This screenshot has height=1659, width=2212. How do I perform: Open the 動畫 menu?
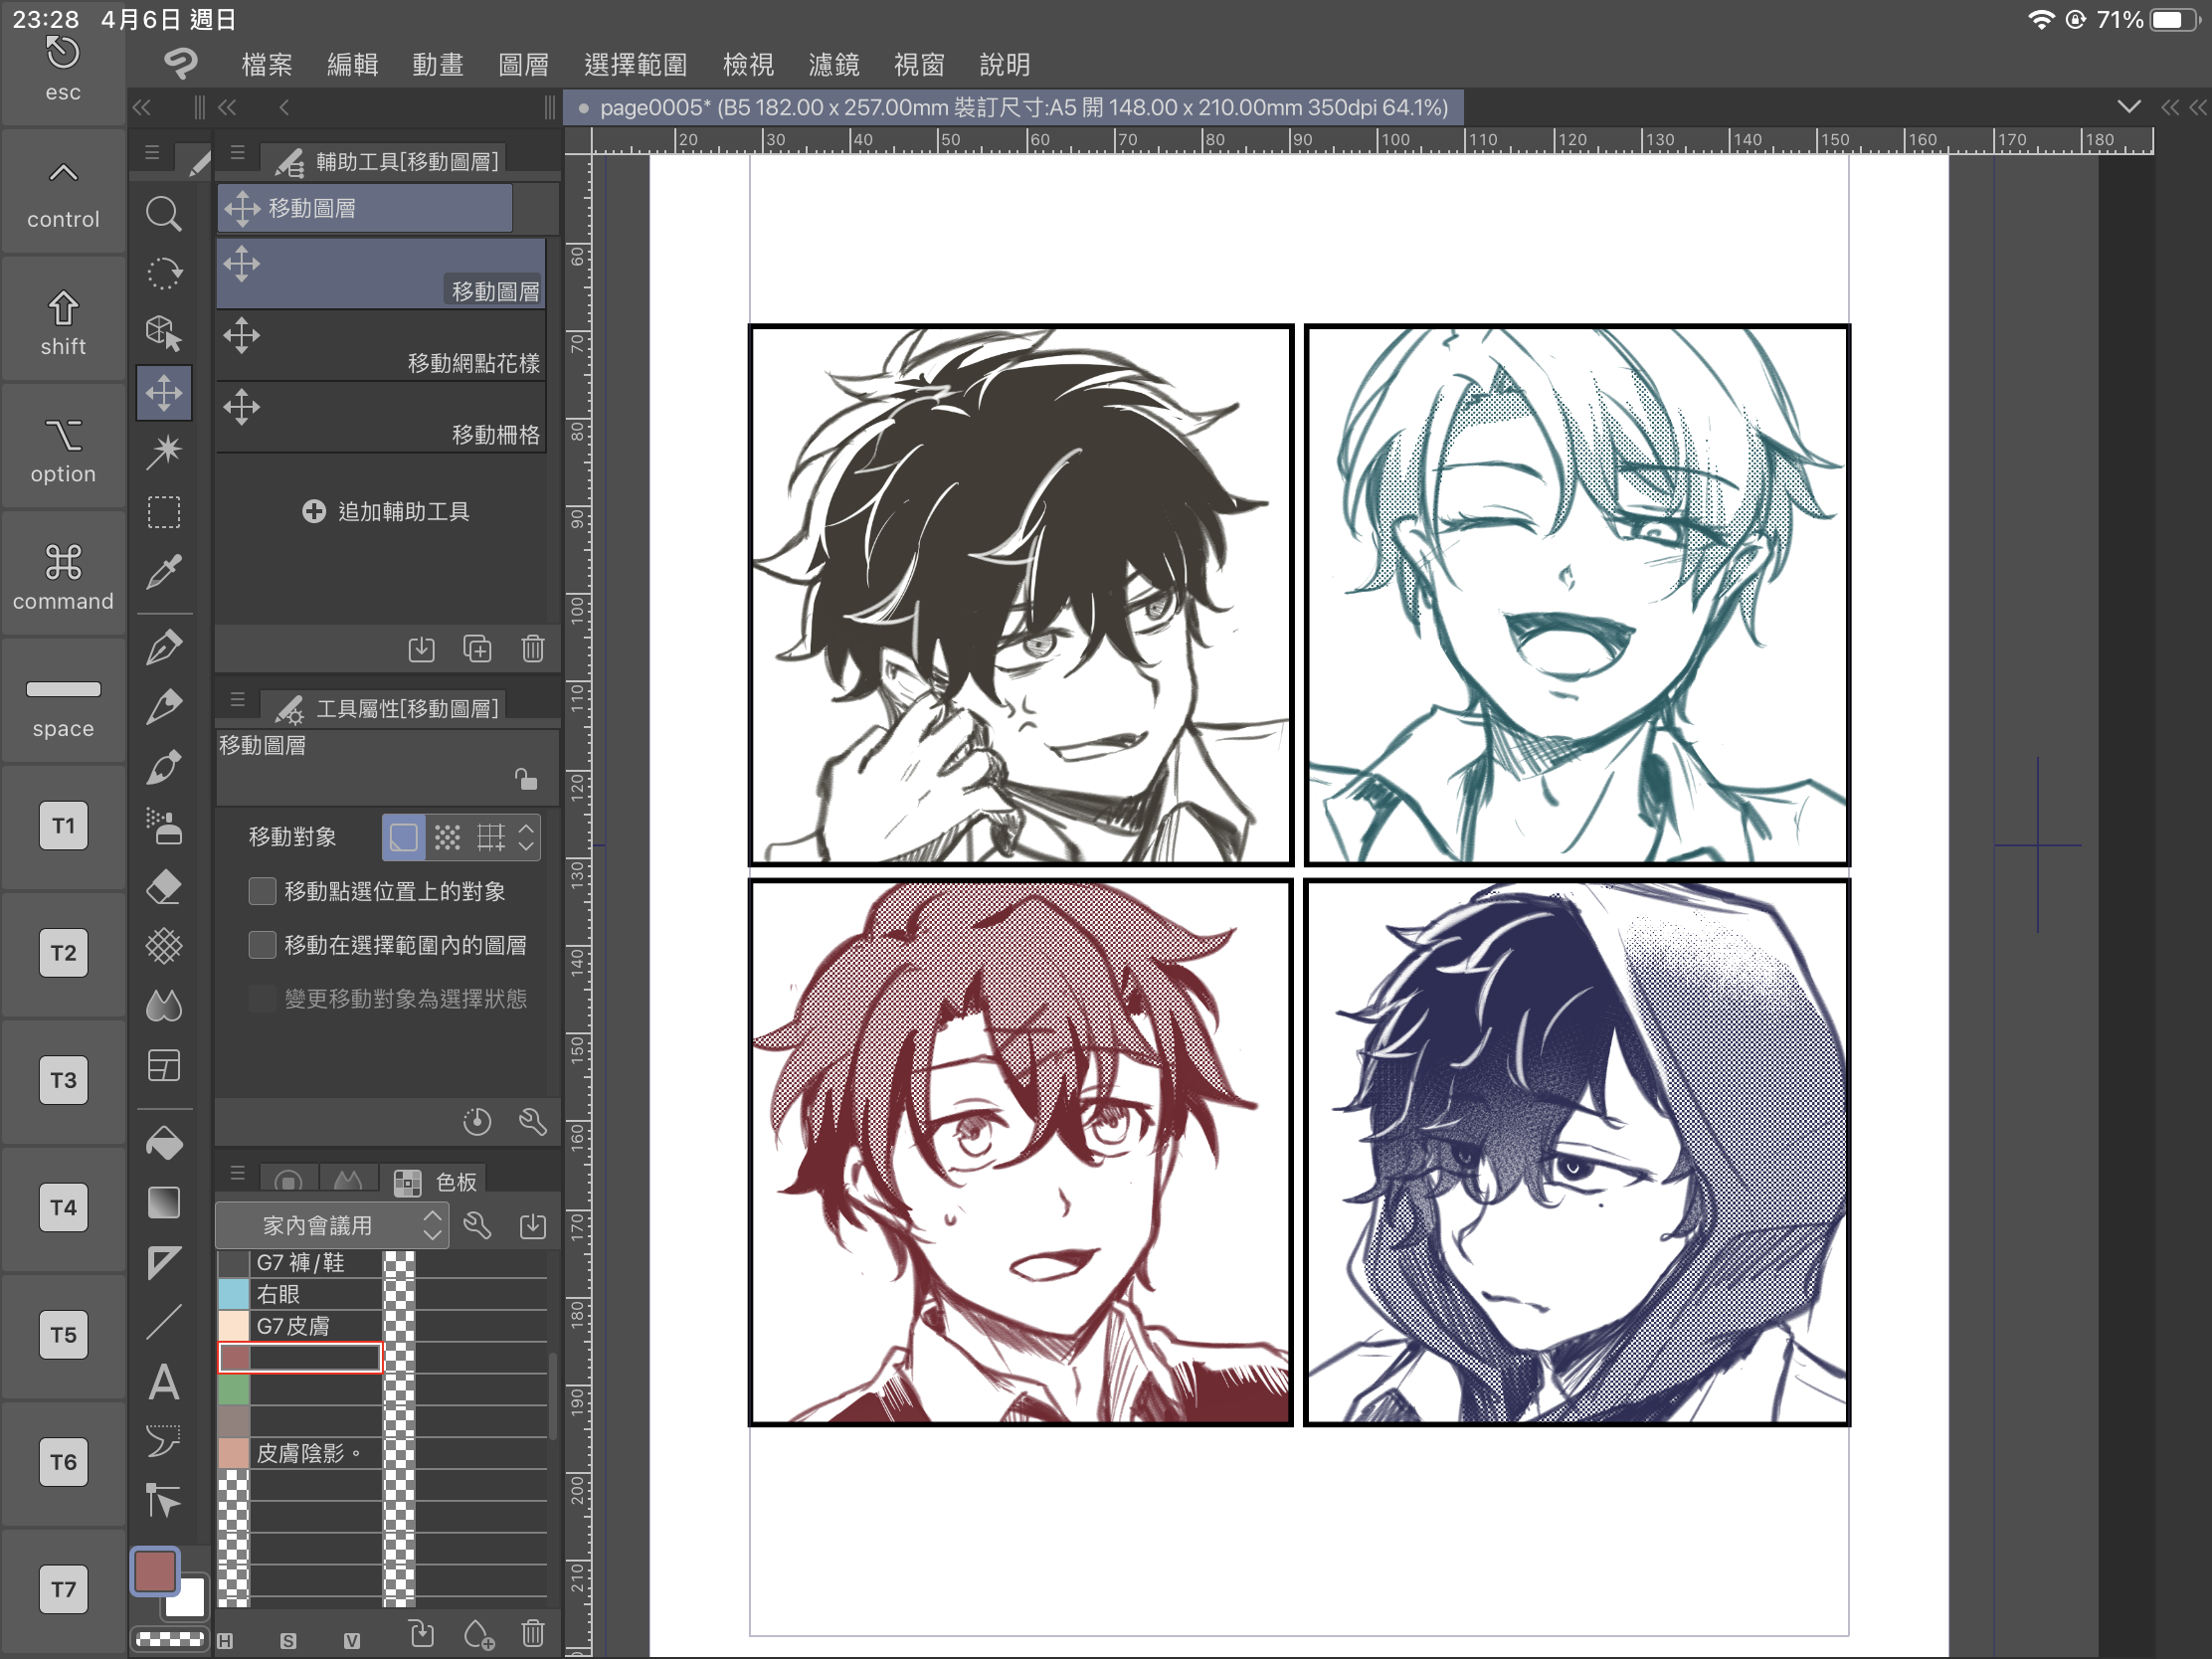[x=438, y=65]
